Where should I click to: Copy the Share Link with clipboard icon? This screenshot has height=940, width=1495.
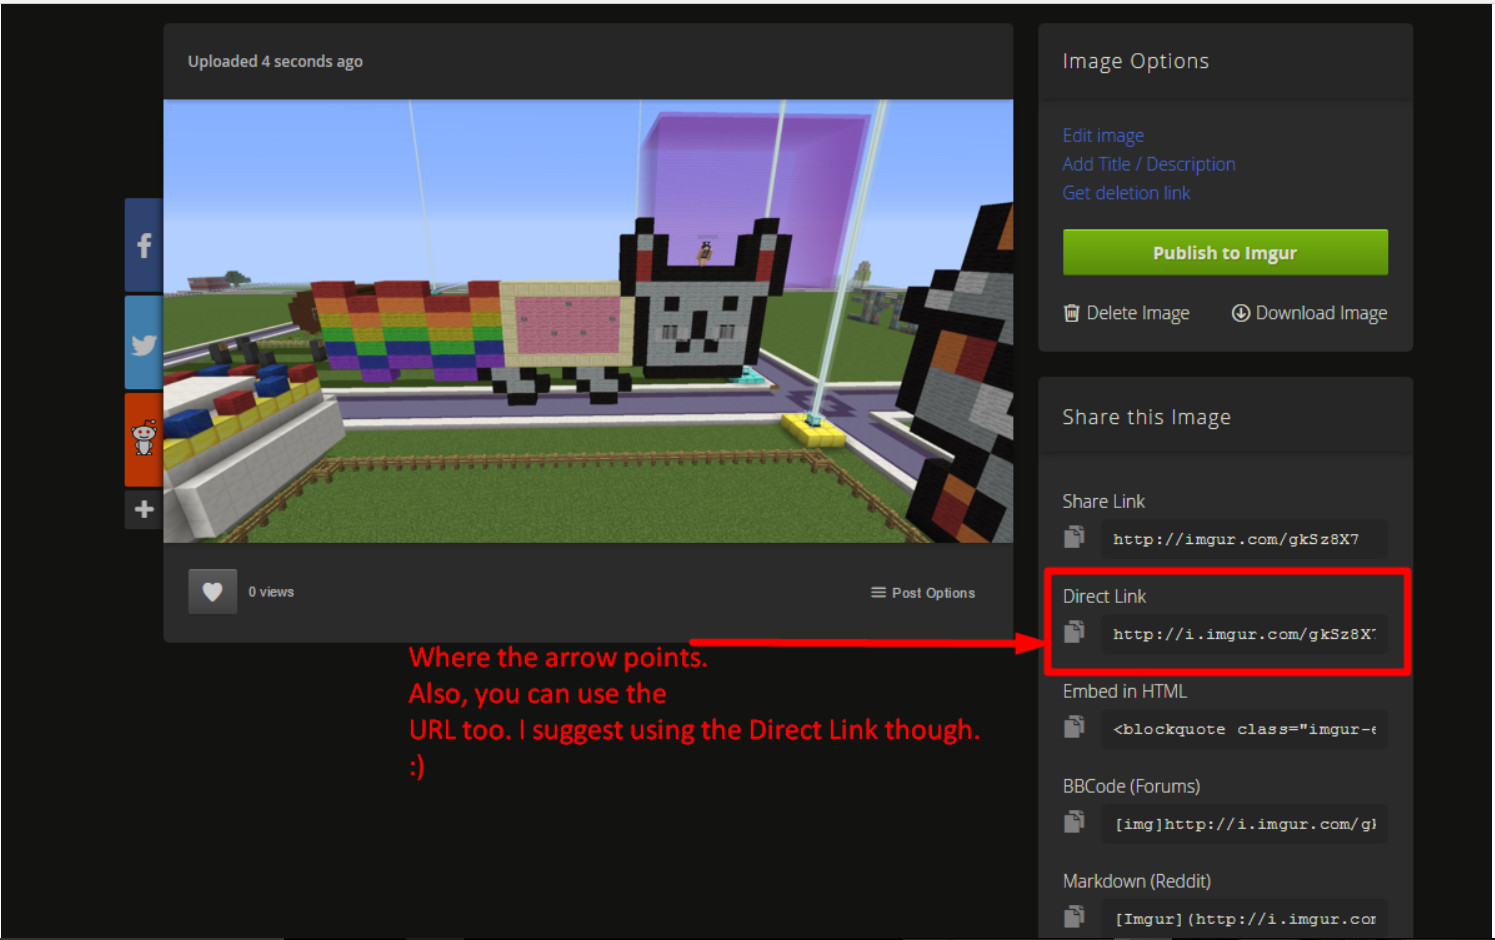[x=1074, y=537]
